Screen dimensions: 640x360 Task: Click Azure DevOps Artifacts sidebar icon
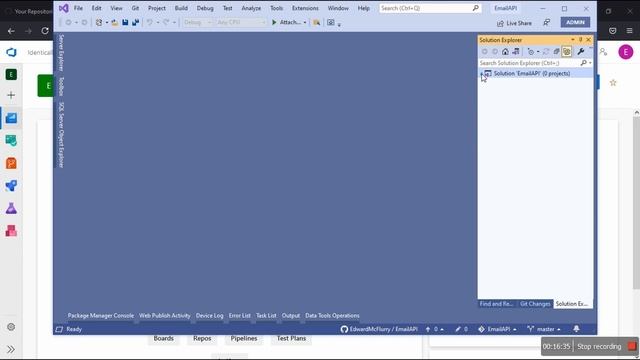pyautogui.click(x=11, y=231)
